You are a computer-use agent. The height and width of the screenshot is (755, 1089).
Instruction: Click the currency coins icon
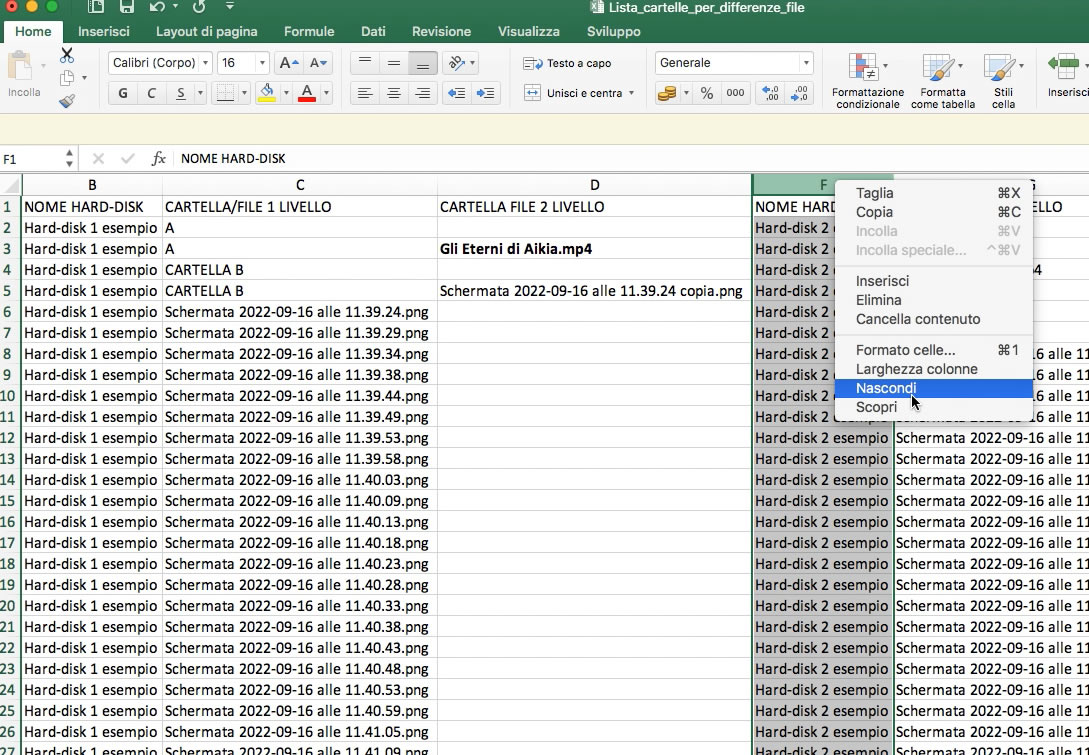coord(667,93)
